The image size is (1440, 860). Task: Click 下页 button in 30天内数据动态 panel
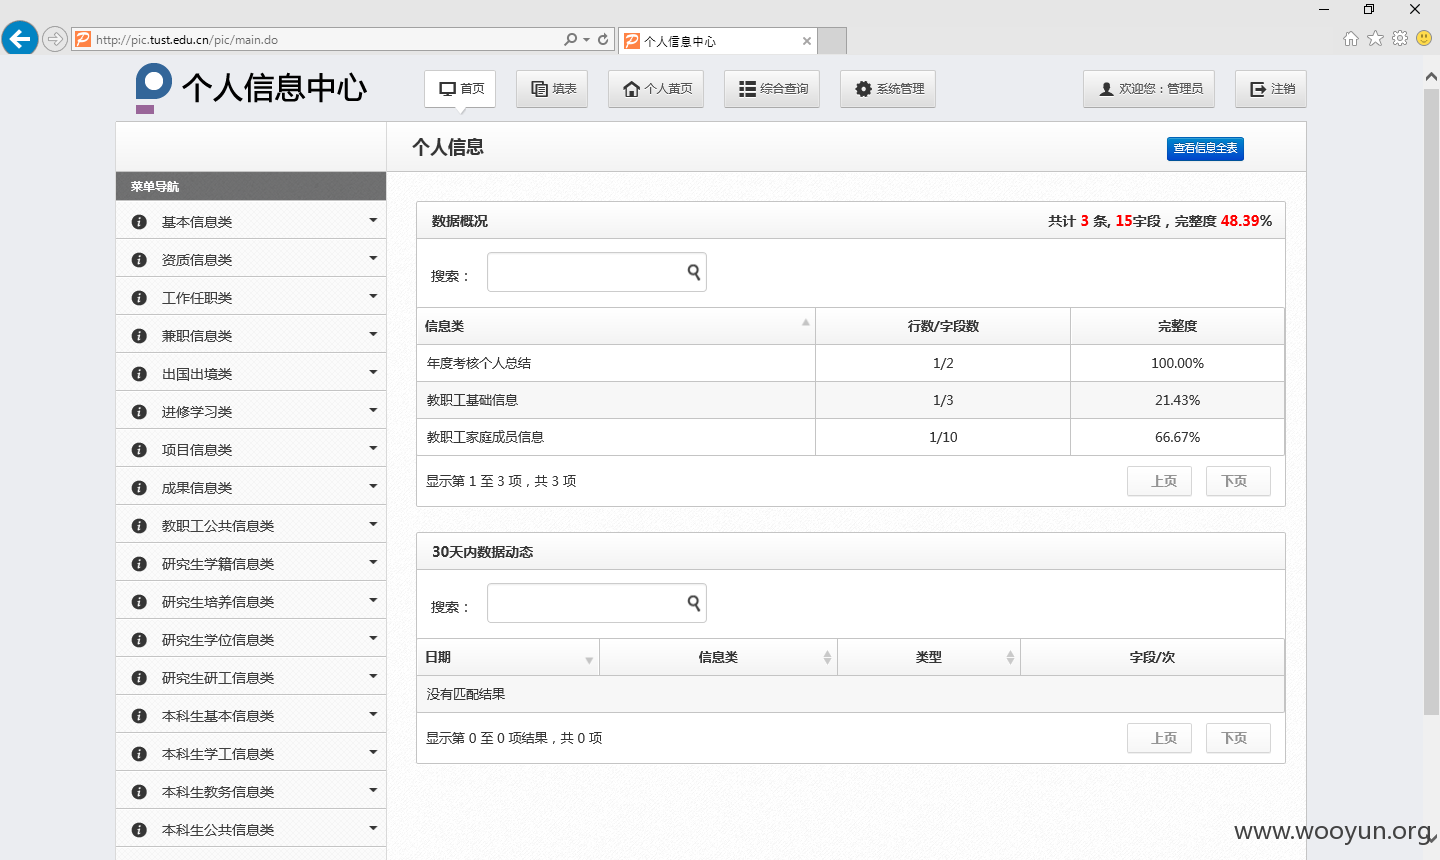pyautogui.click(x=1238, y=738)
